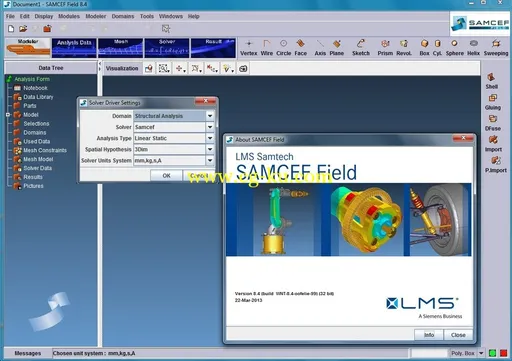This screenshot has height=361, width=512.
Task: Click the Messages button
Action: [x=28, y=353]
